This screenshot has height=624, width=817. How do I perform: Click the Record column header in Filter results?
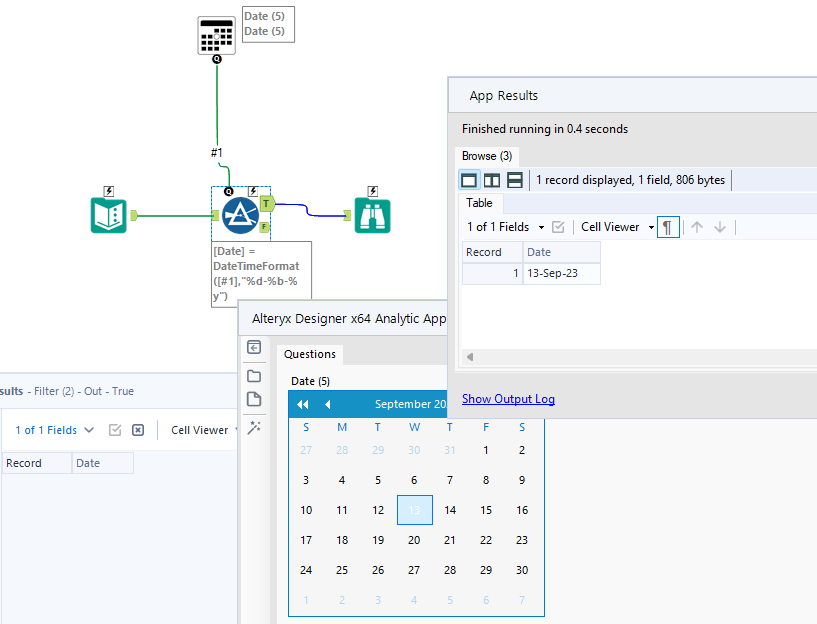(x=37, y=463)
